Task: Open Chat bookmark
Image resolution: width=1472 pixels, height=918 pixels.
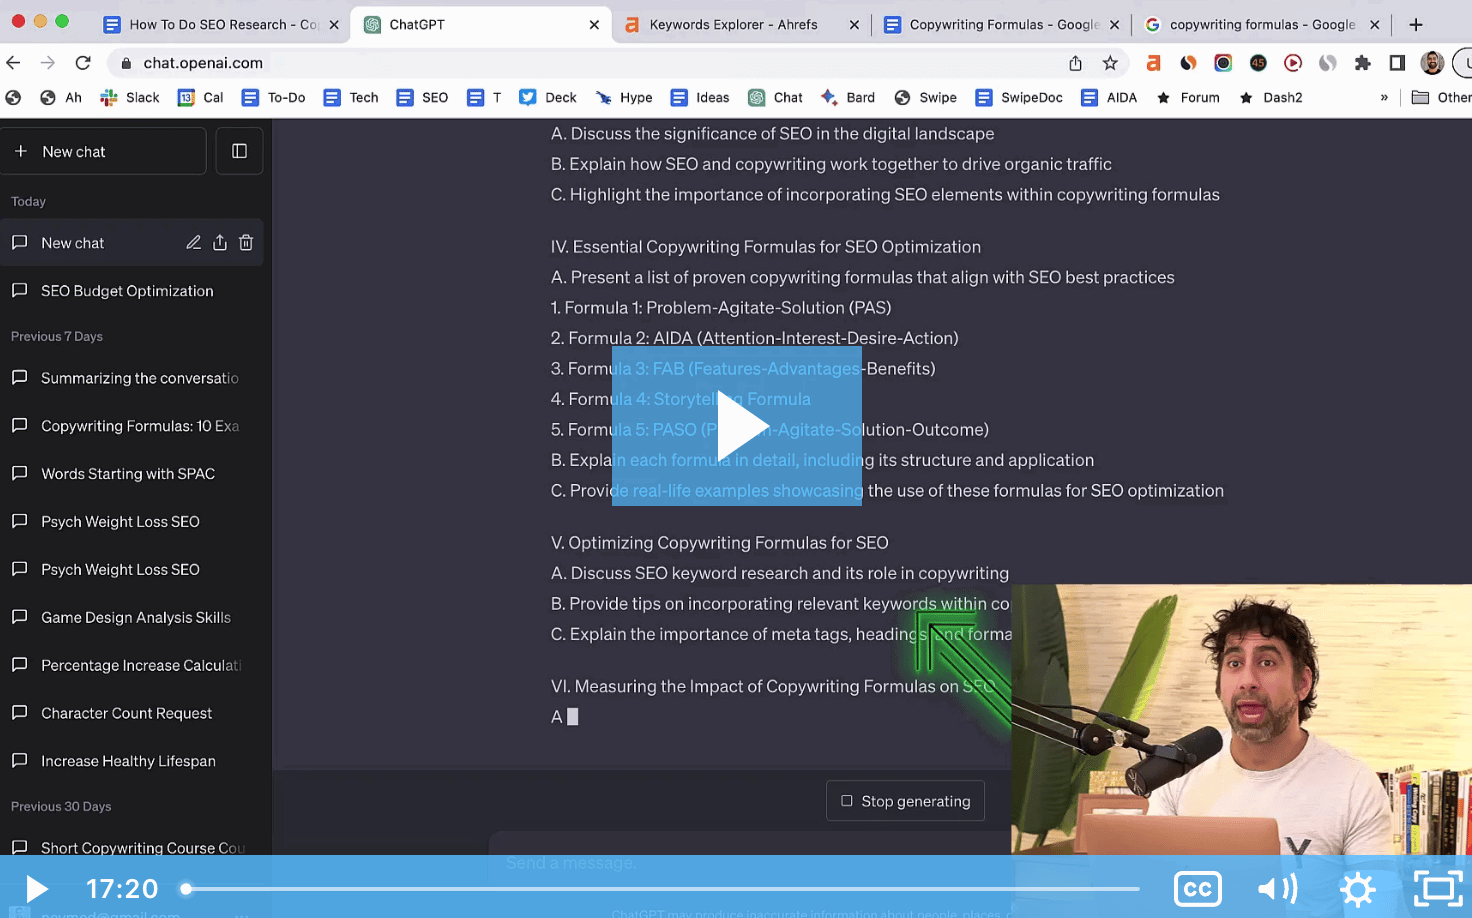Action: click(x=776, y=97)
